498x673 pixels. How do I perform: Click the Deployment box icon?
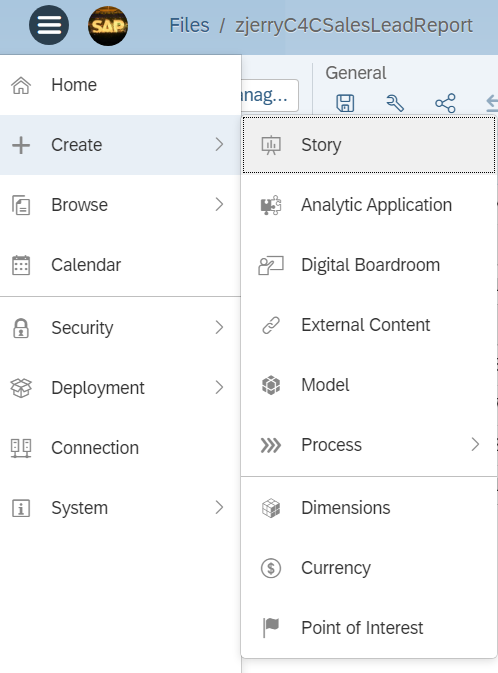21,388
